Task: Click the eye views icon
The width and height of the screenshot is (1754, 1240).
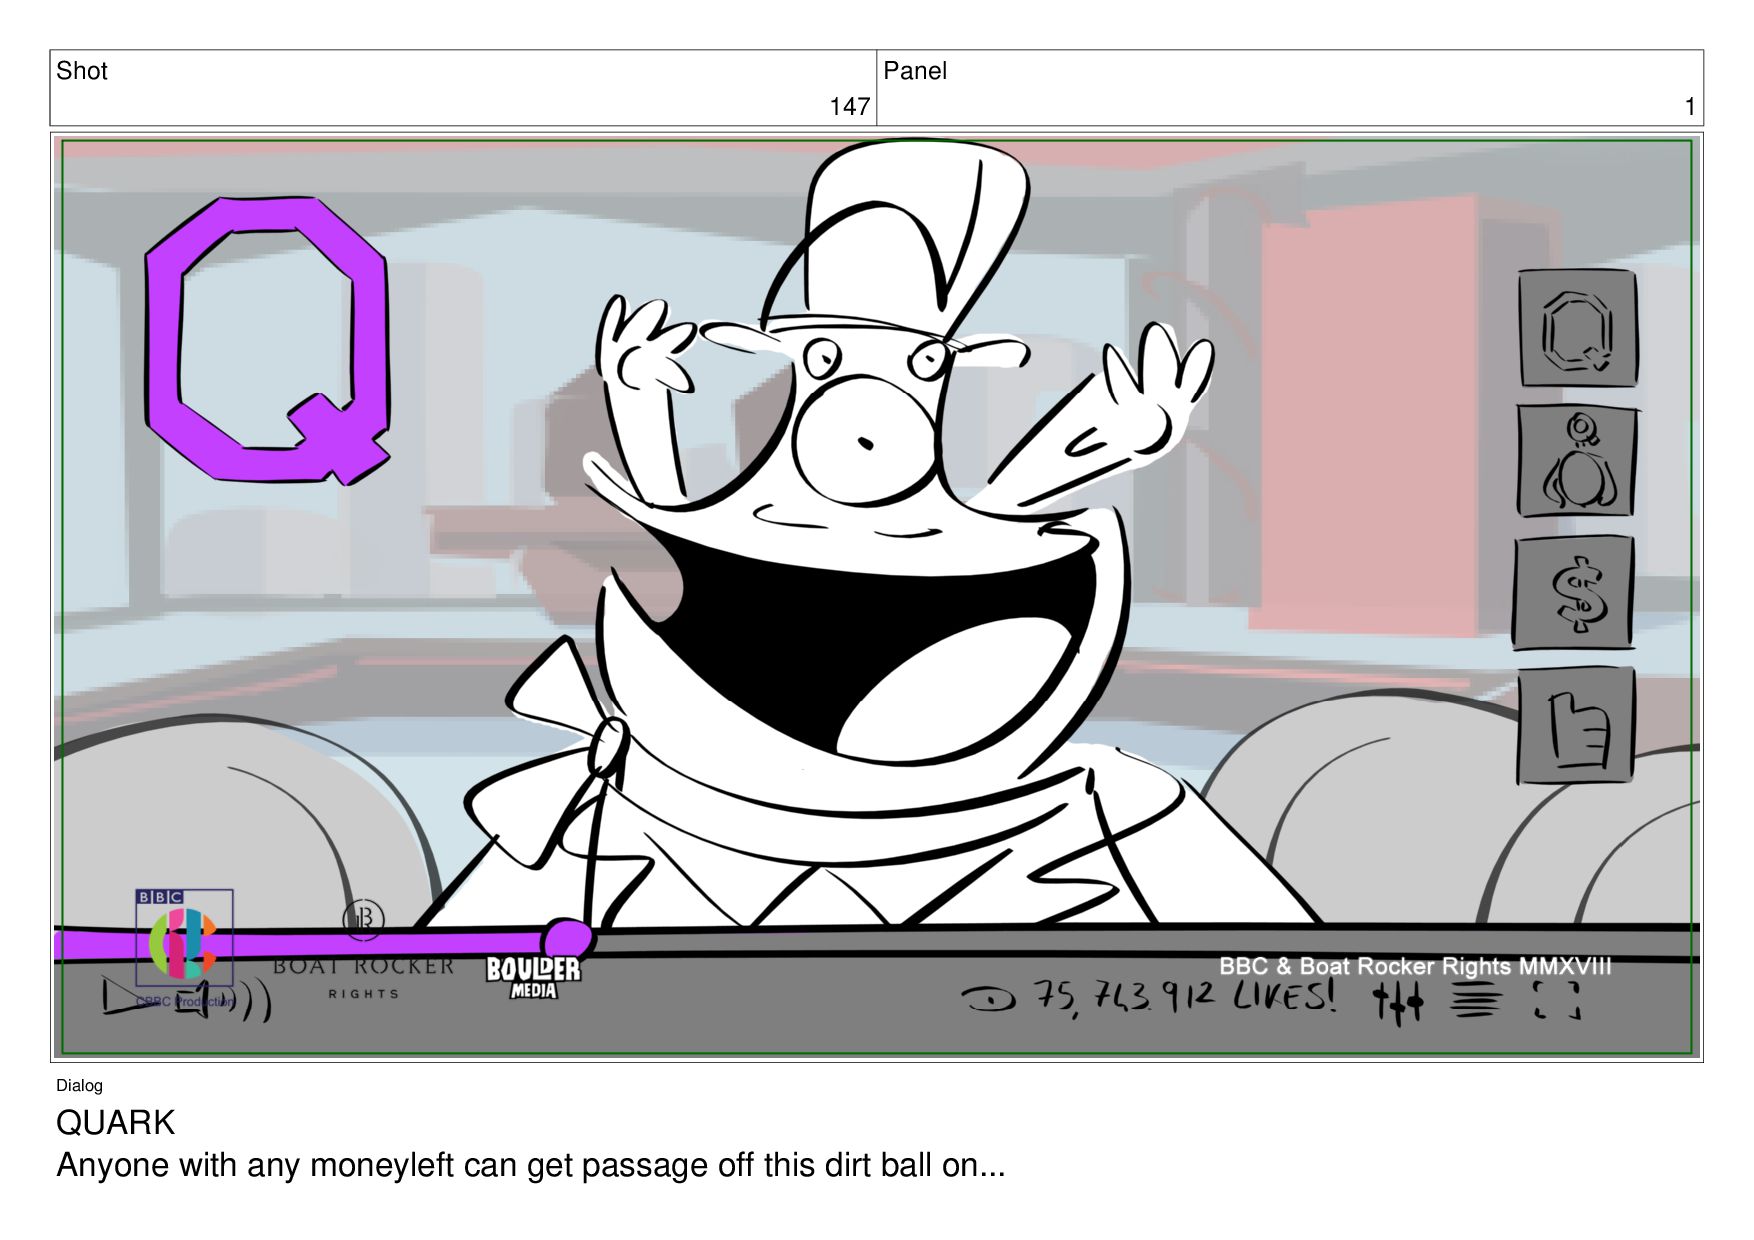Action: click(987, 998)
